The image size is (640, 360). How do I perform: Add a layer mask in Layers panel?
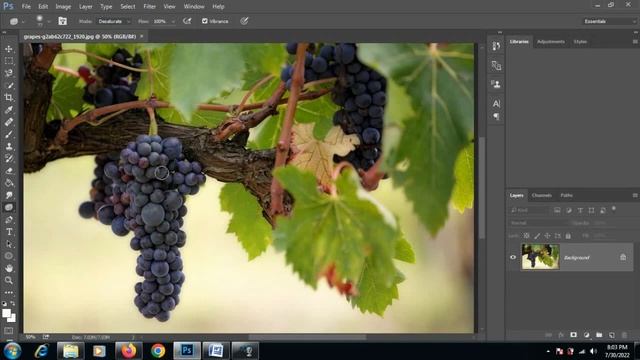pyautogui.click(x=573, y=335)
